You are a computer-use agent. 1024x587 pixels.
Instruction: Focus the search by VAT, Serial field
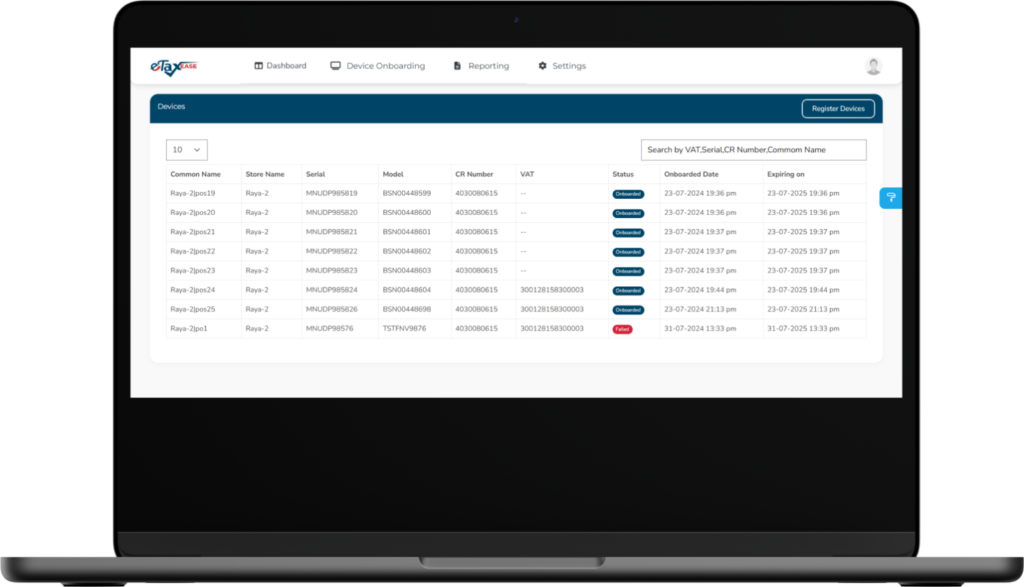(754, 150)
